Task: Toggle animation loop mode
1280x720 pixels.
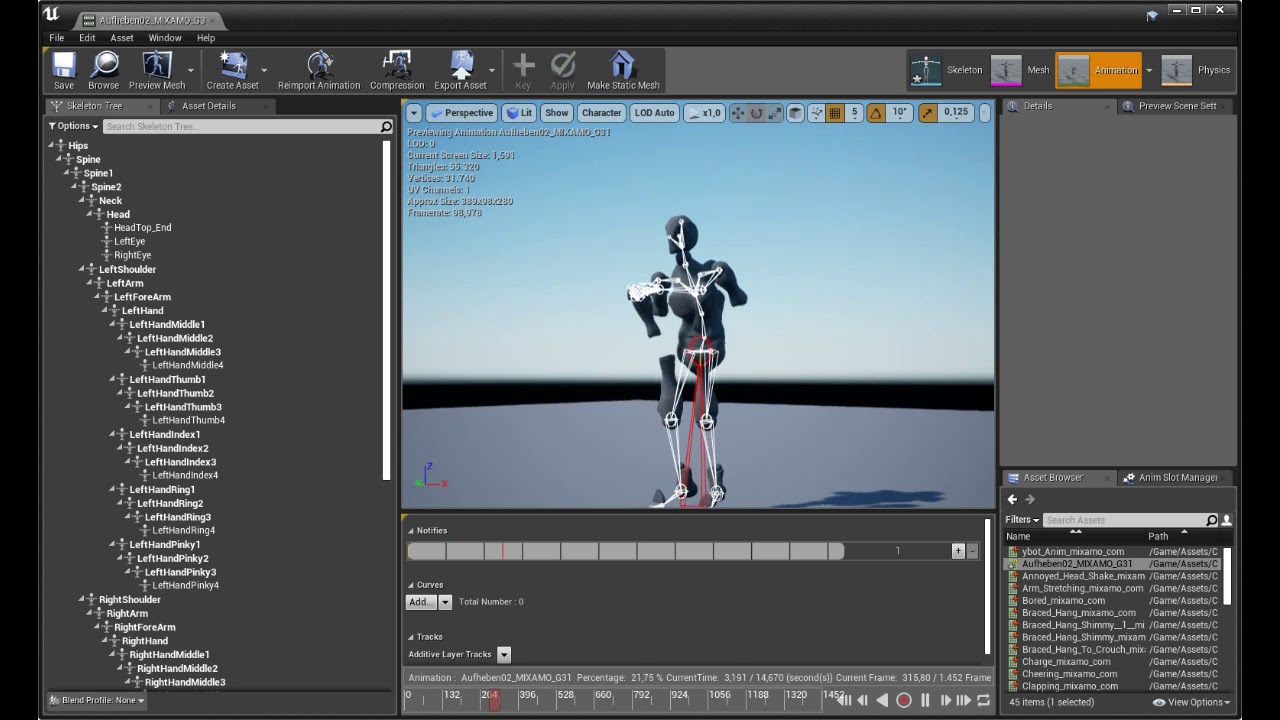Action: click(983, 701)
